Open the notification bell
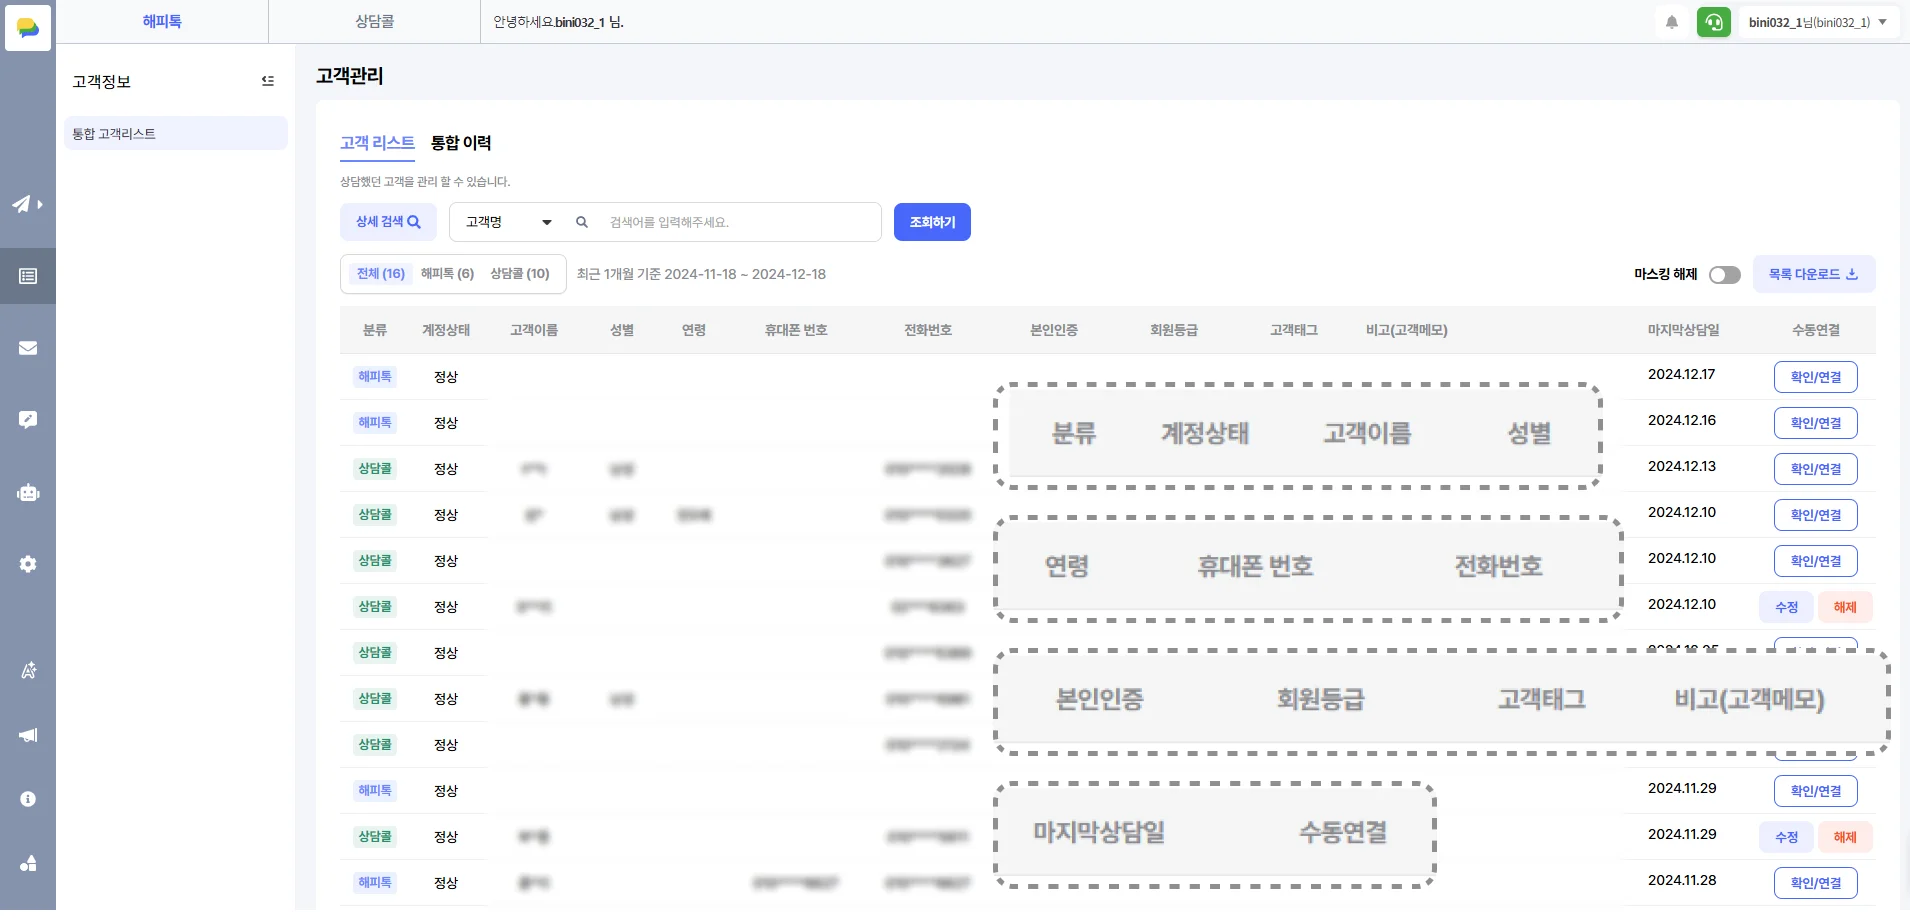1910x918 pixels. pos(1671,22)
